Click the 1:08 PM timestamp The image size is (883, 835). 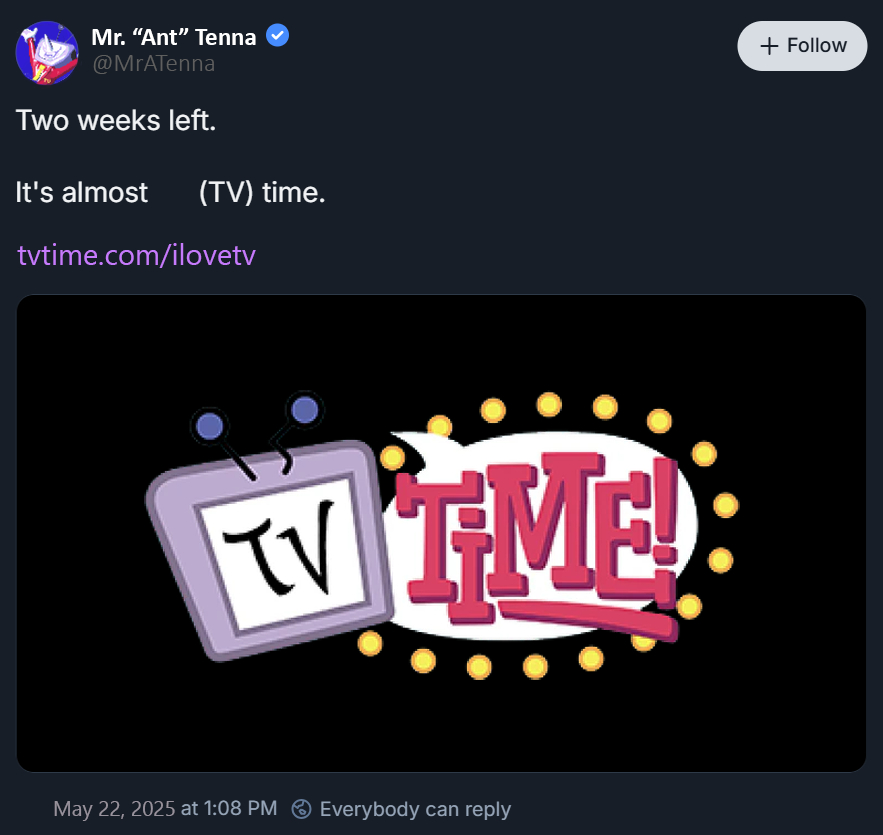point(241,809)
